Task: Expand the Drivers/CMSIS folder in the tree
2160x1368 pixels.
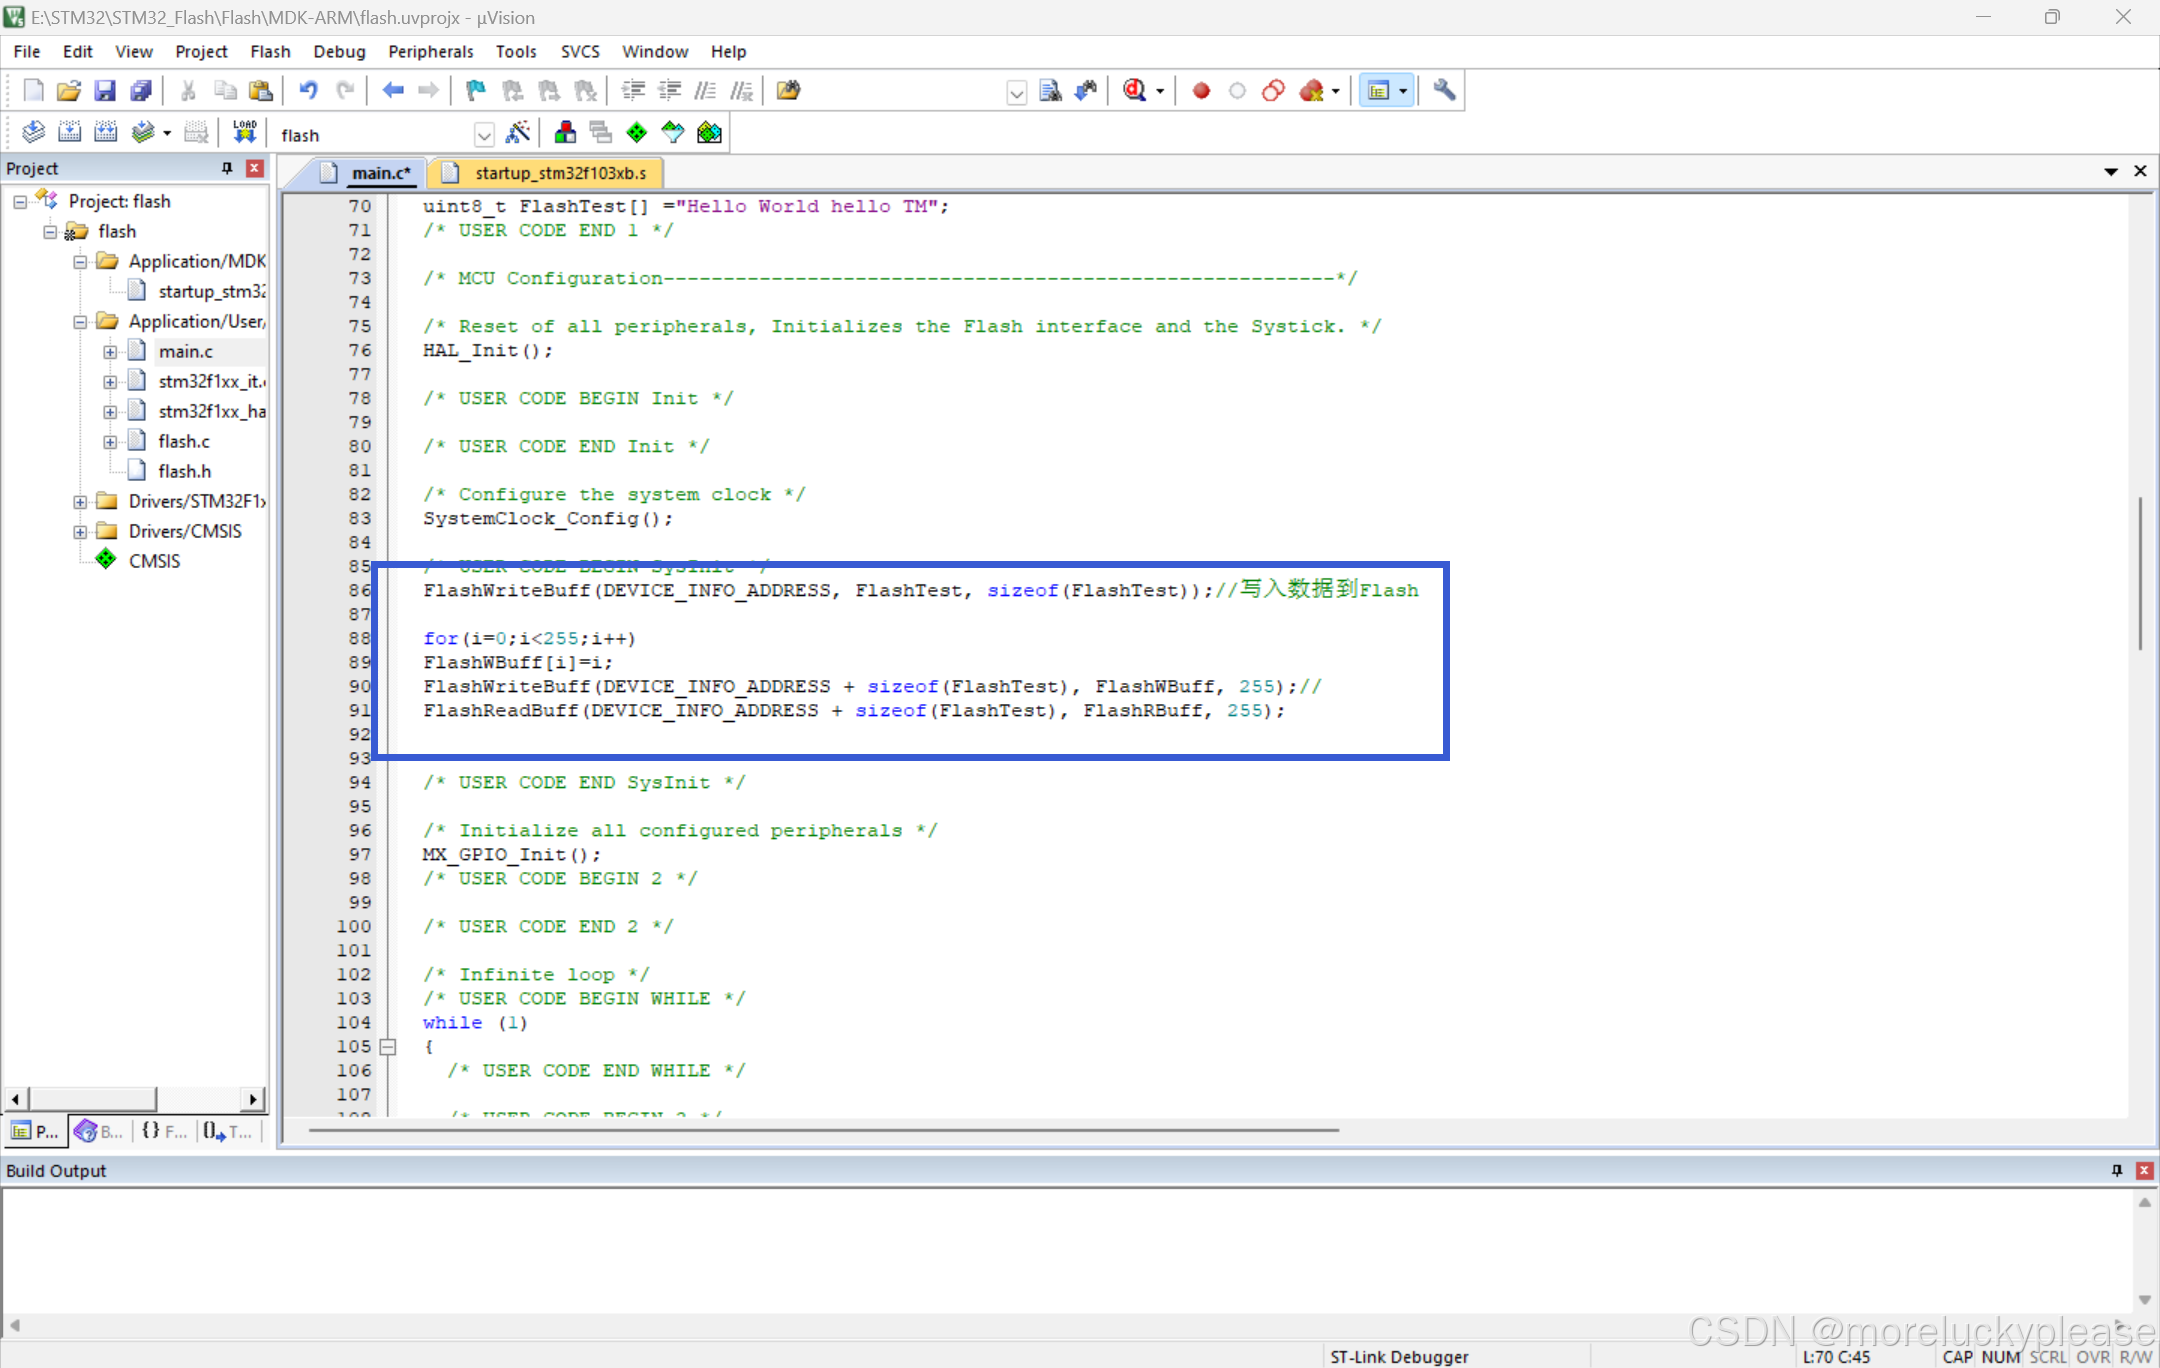Action: click(x=80, y=531)
